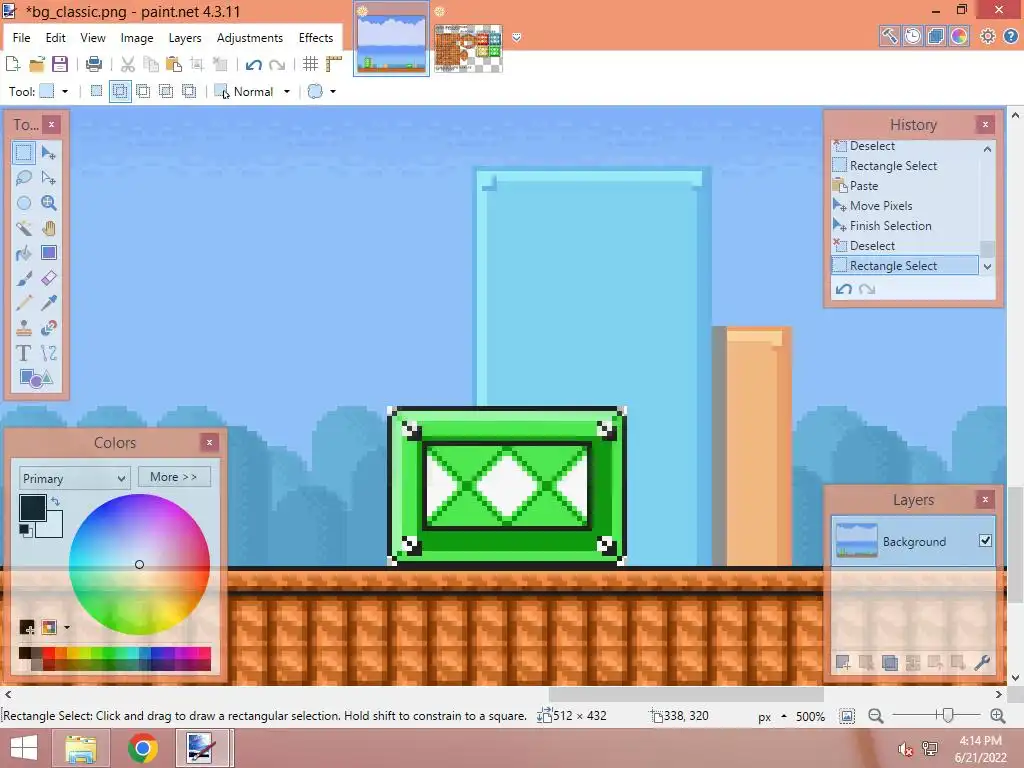Open the Edit menu
1024x768 pixels.
(x=56, y=38)
